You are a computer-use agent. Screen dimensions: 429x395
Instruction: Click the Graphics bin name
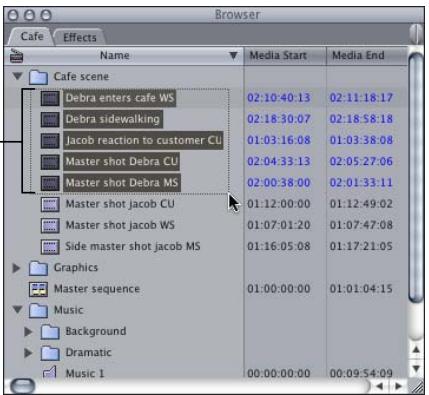pos(76,268)
